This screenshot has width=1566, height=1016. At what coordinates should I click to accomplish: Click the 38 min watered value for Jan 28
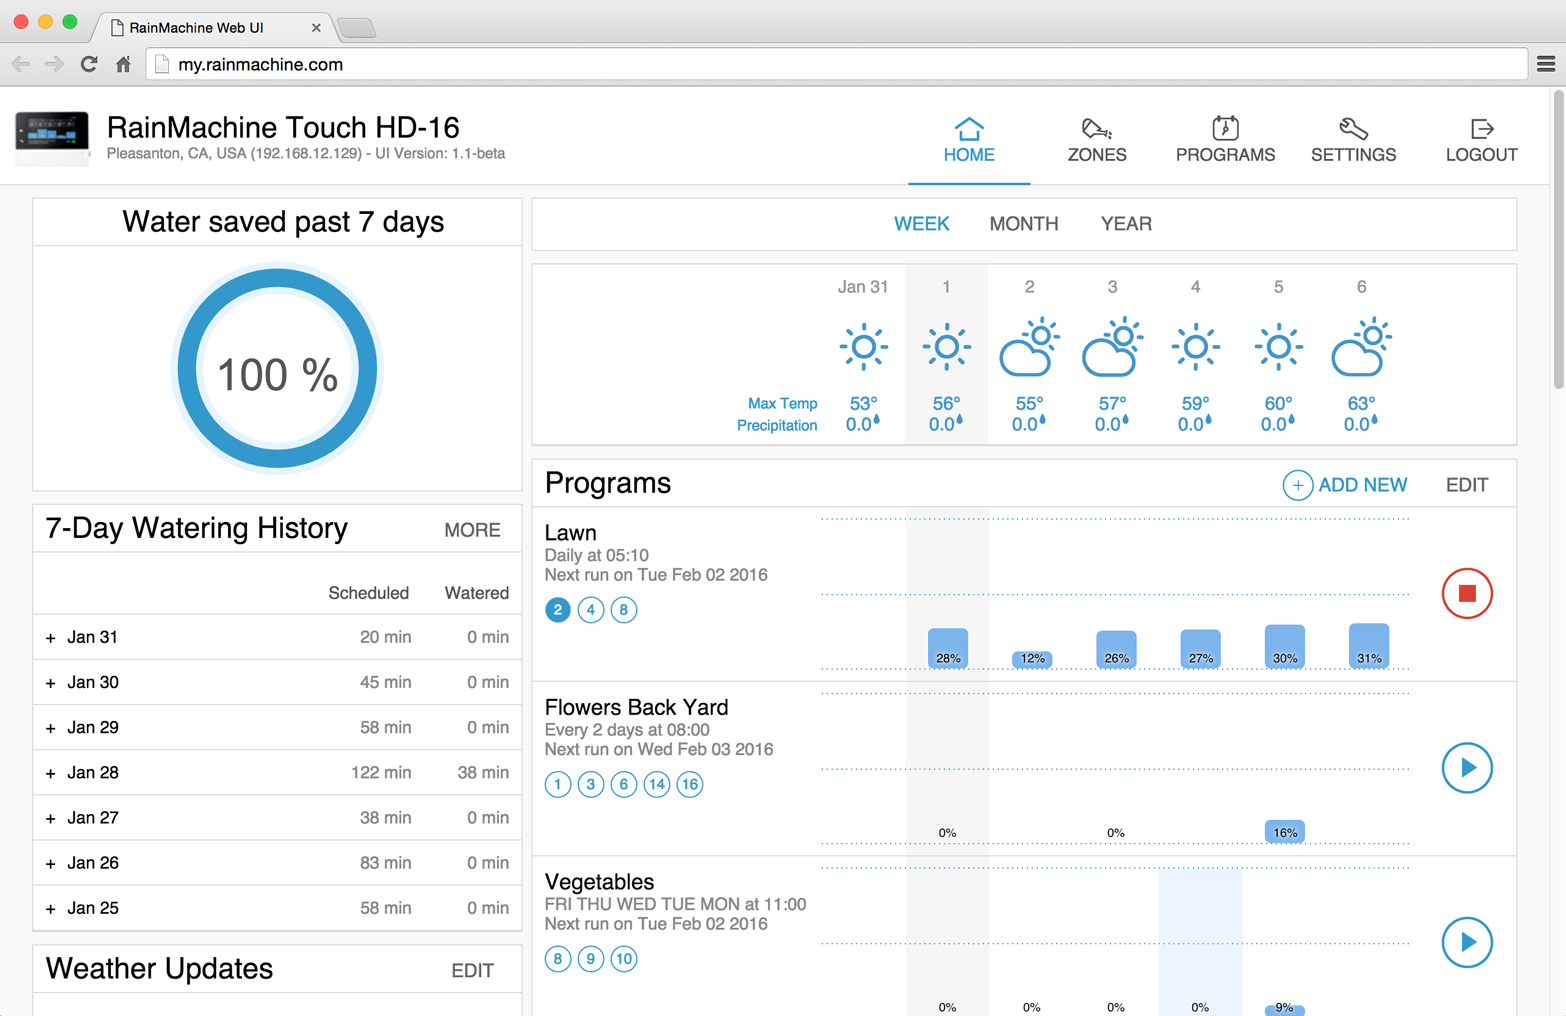click(x=483, y=772)
